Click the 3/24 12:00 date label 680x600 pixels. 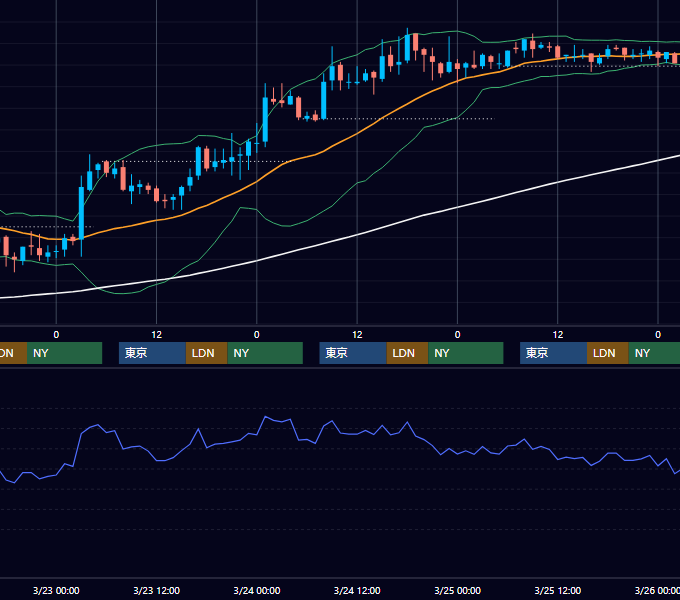click(357, 590)
